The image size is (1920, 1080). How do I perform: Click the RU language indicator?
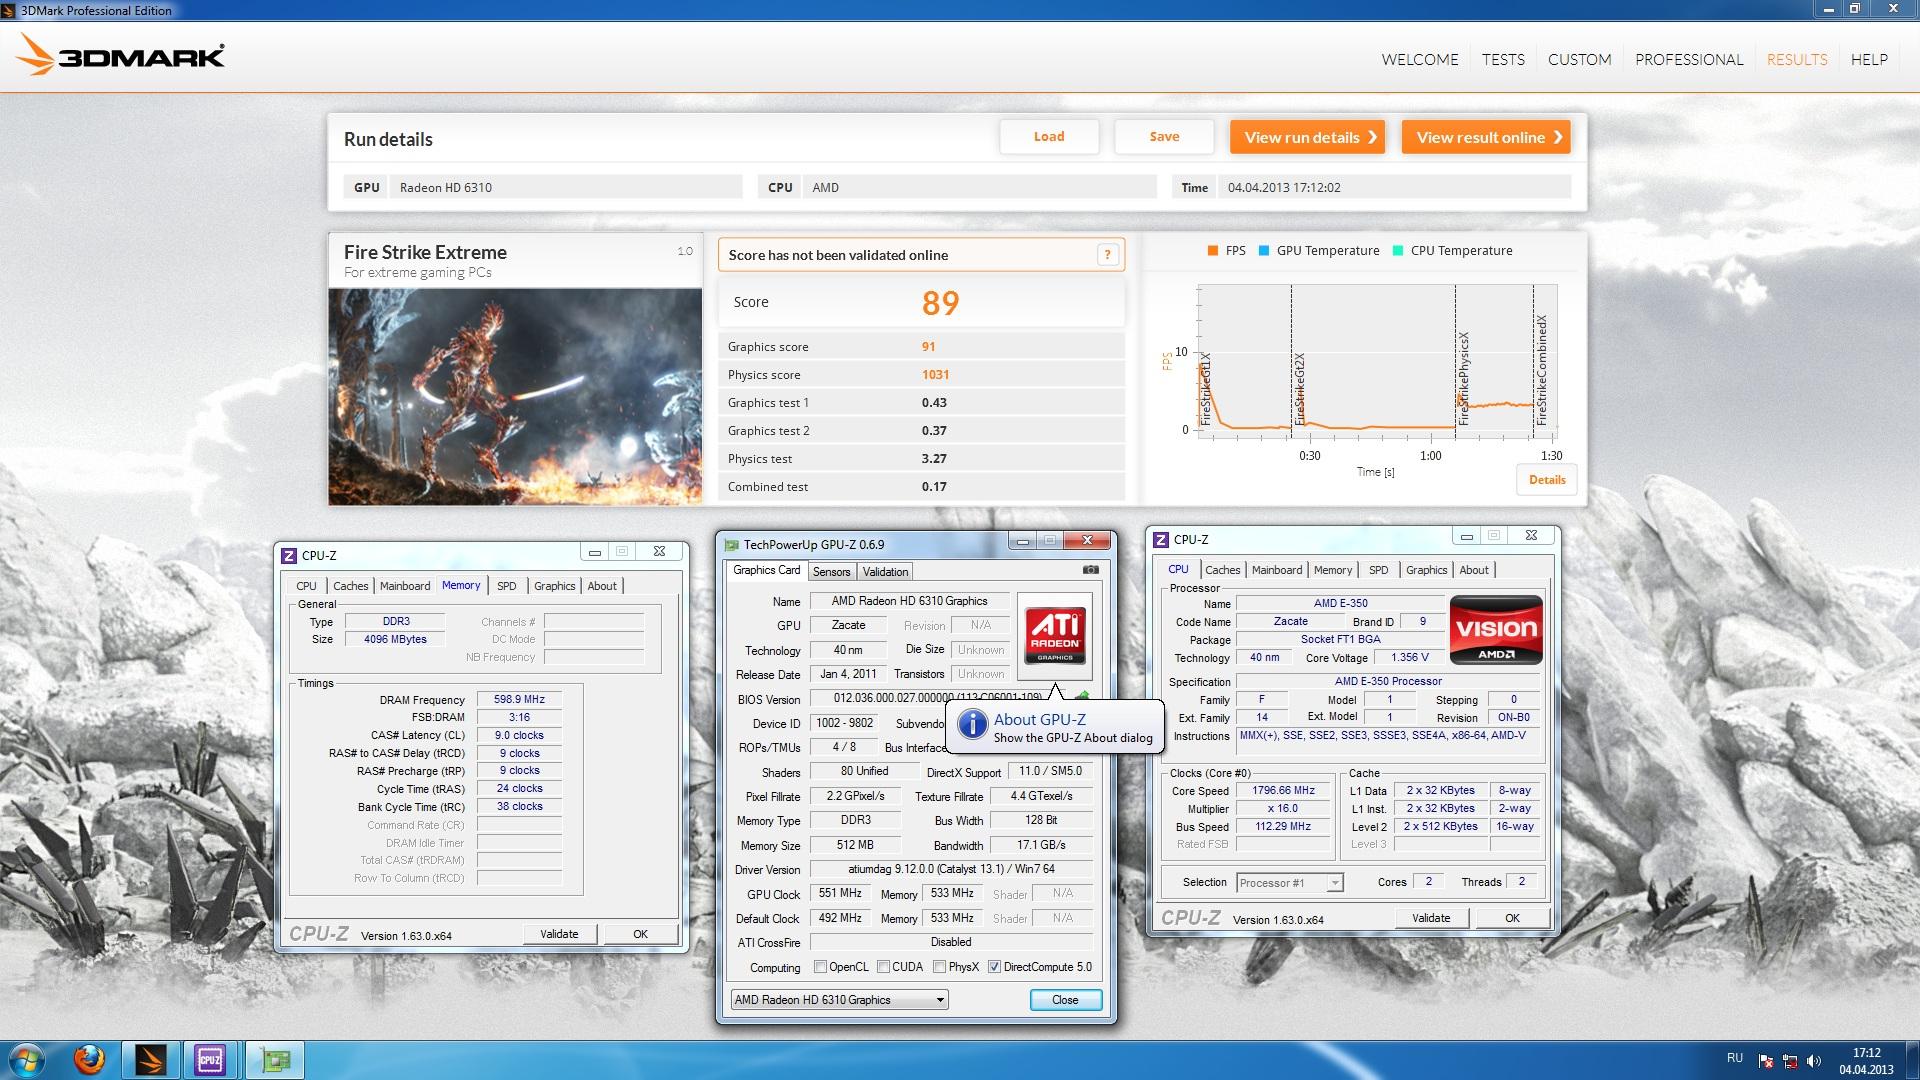pos(1735,1058)
